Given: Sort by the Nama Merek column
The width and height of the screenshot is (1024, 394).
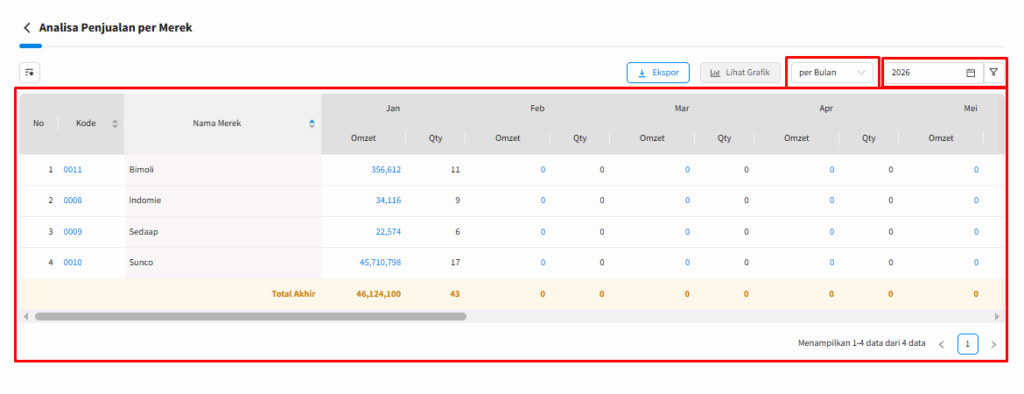Looking at the screenshot, I should pos(312,123).
